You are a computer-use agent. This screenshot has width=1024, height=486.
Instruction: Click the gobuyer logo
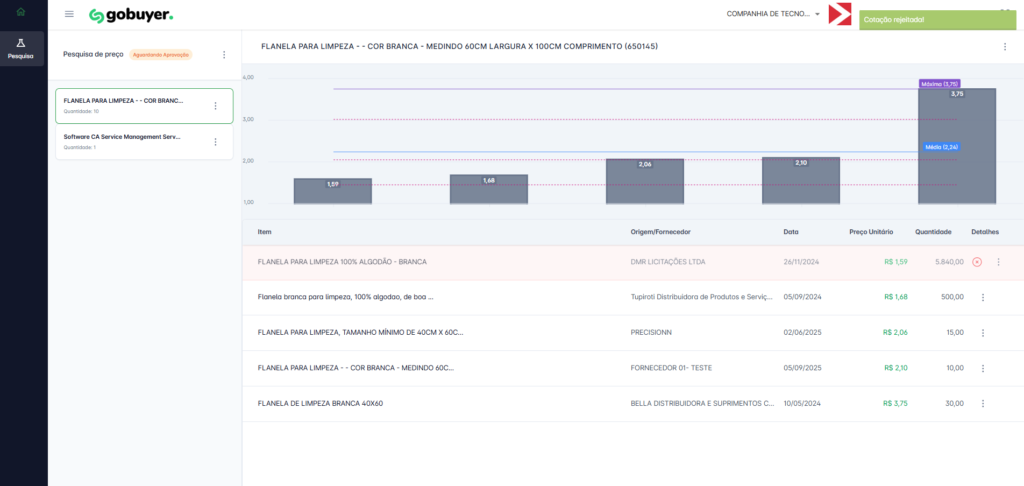tap(131, 15)
